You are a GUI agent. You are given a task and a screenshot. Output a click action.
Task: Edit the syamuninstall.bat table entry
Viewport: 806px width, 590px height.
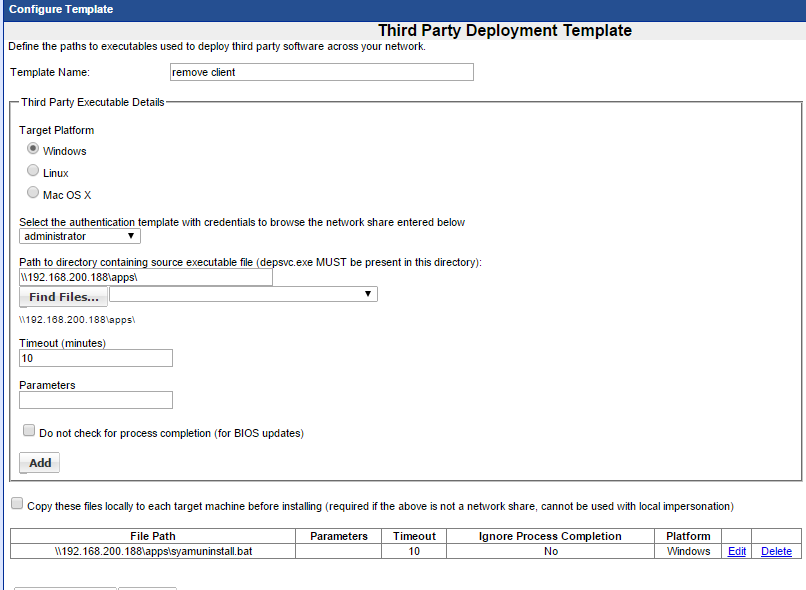736,551
